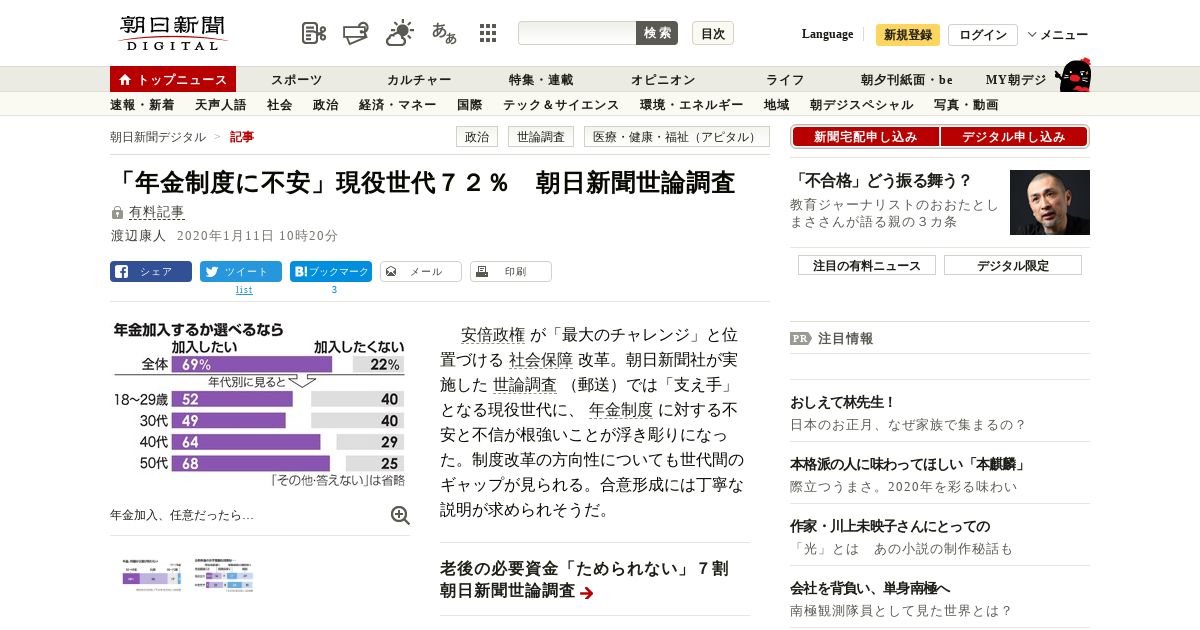Click デジタル申し込み button
Image resolution: width=1200 pixels, height=630 pixels.
(1014, 137)
